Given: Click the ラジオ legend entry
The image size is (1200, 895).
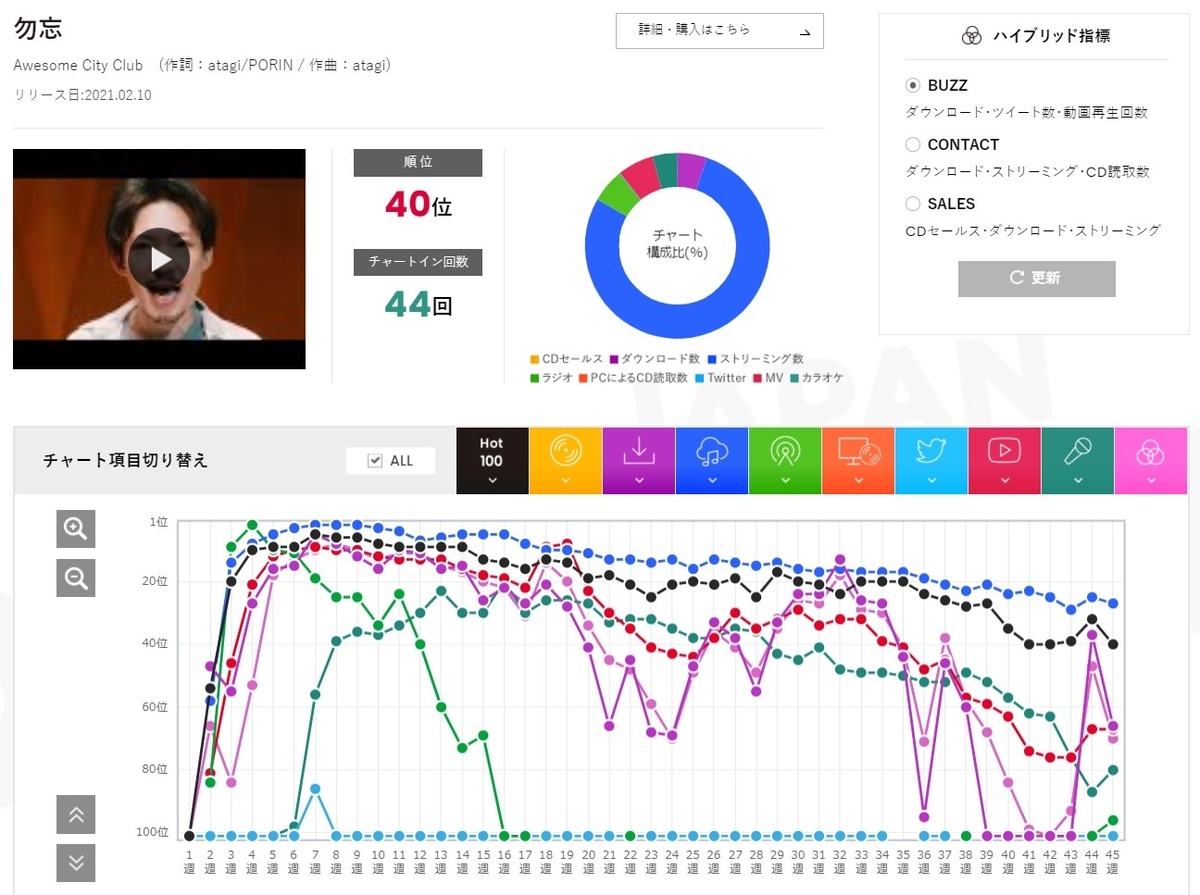Looking at the screenshot, I should pos(553,378).
